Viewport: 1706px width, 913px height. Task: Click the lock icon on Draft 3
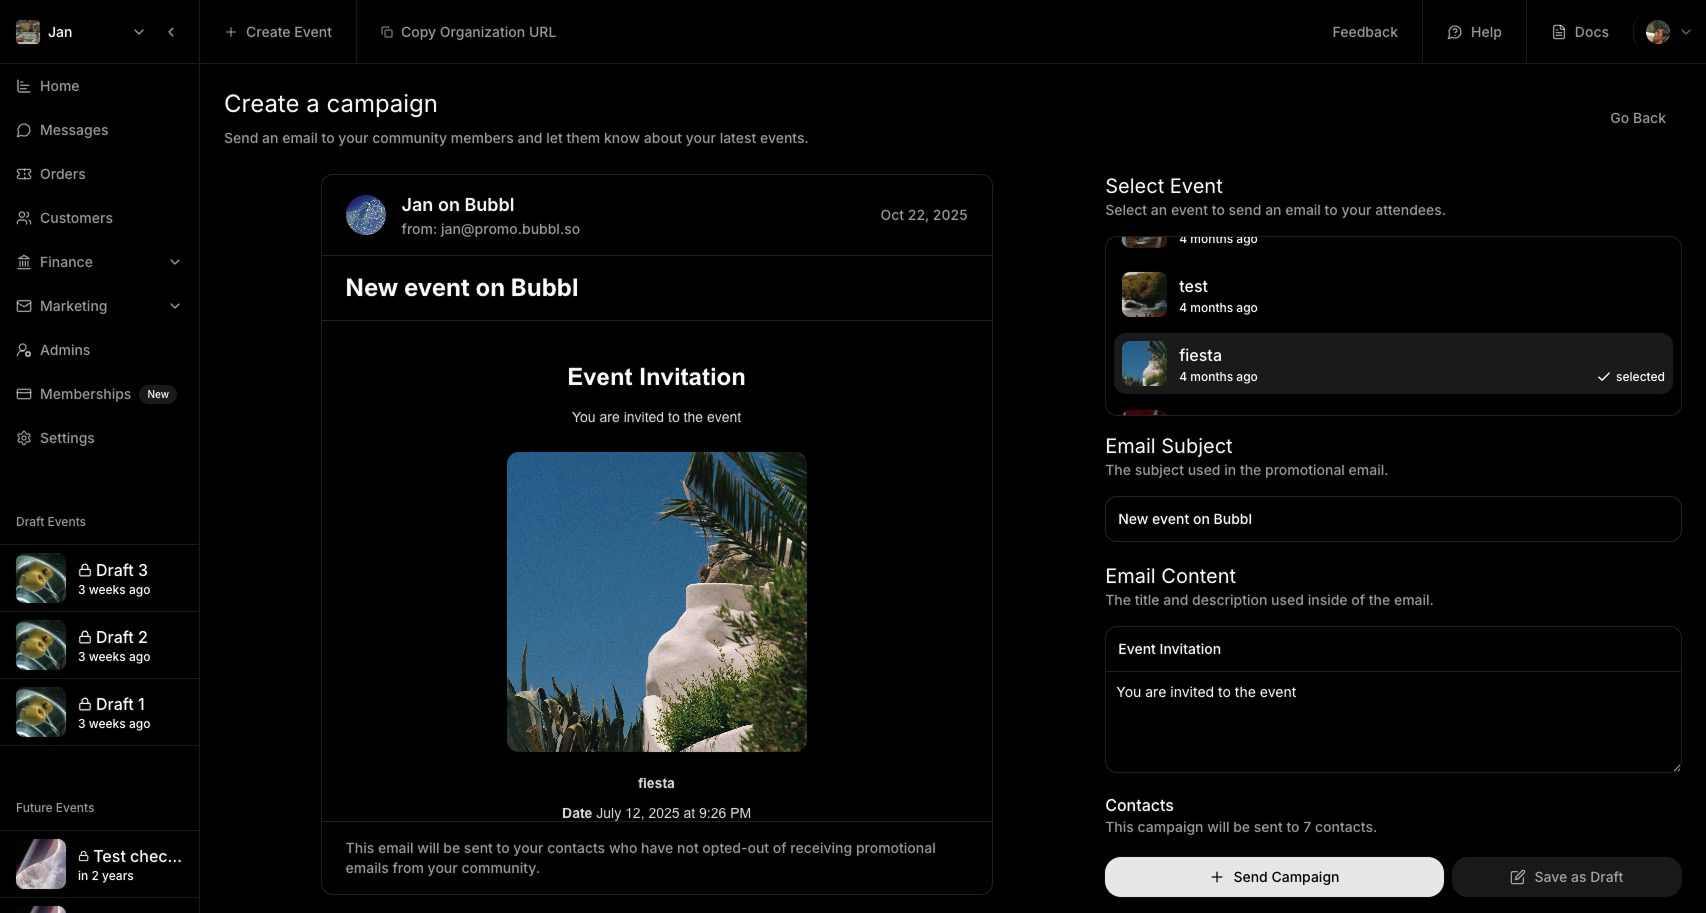coord(85,570)
